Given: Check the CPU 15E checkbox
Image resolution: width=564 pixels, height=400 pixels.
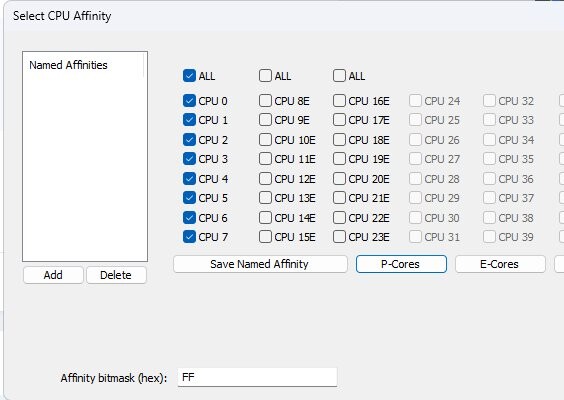Looking at the screenshot, I should coord(265,237).
